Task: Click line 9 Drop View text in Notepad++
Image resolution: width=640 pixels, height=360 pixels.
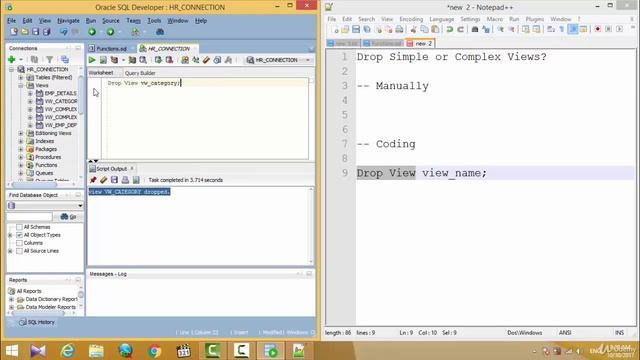Action: pos(386,173)
